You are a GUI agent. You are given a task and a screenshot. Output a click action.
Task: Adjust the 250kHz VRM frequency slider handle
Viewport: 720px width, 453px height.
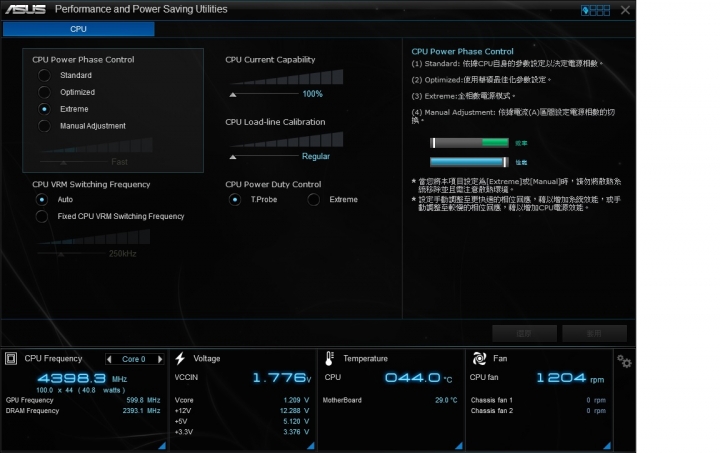click(x=61, y=254)
